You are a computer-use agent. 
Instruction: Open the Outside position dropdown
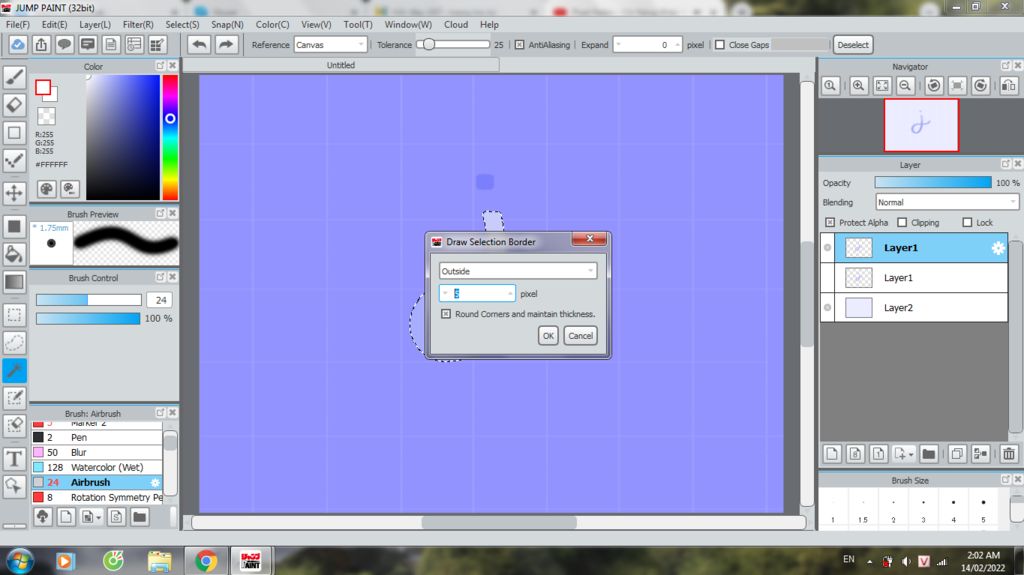tap(518, 271)
